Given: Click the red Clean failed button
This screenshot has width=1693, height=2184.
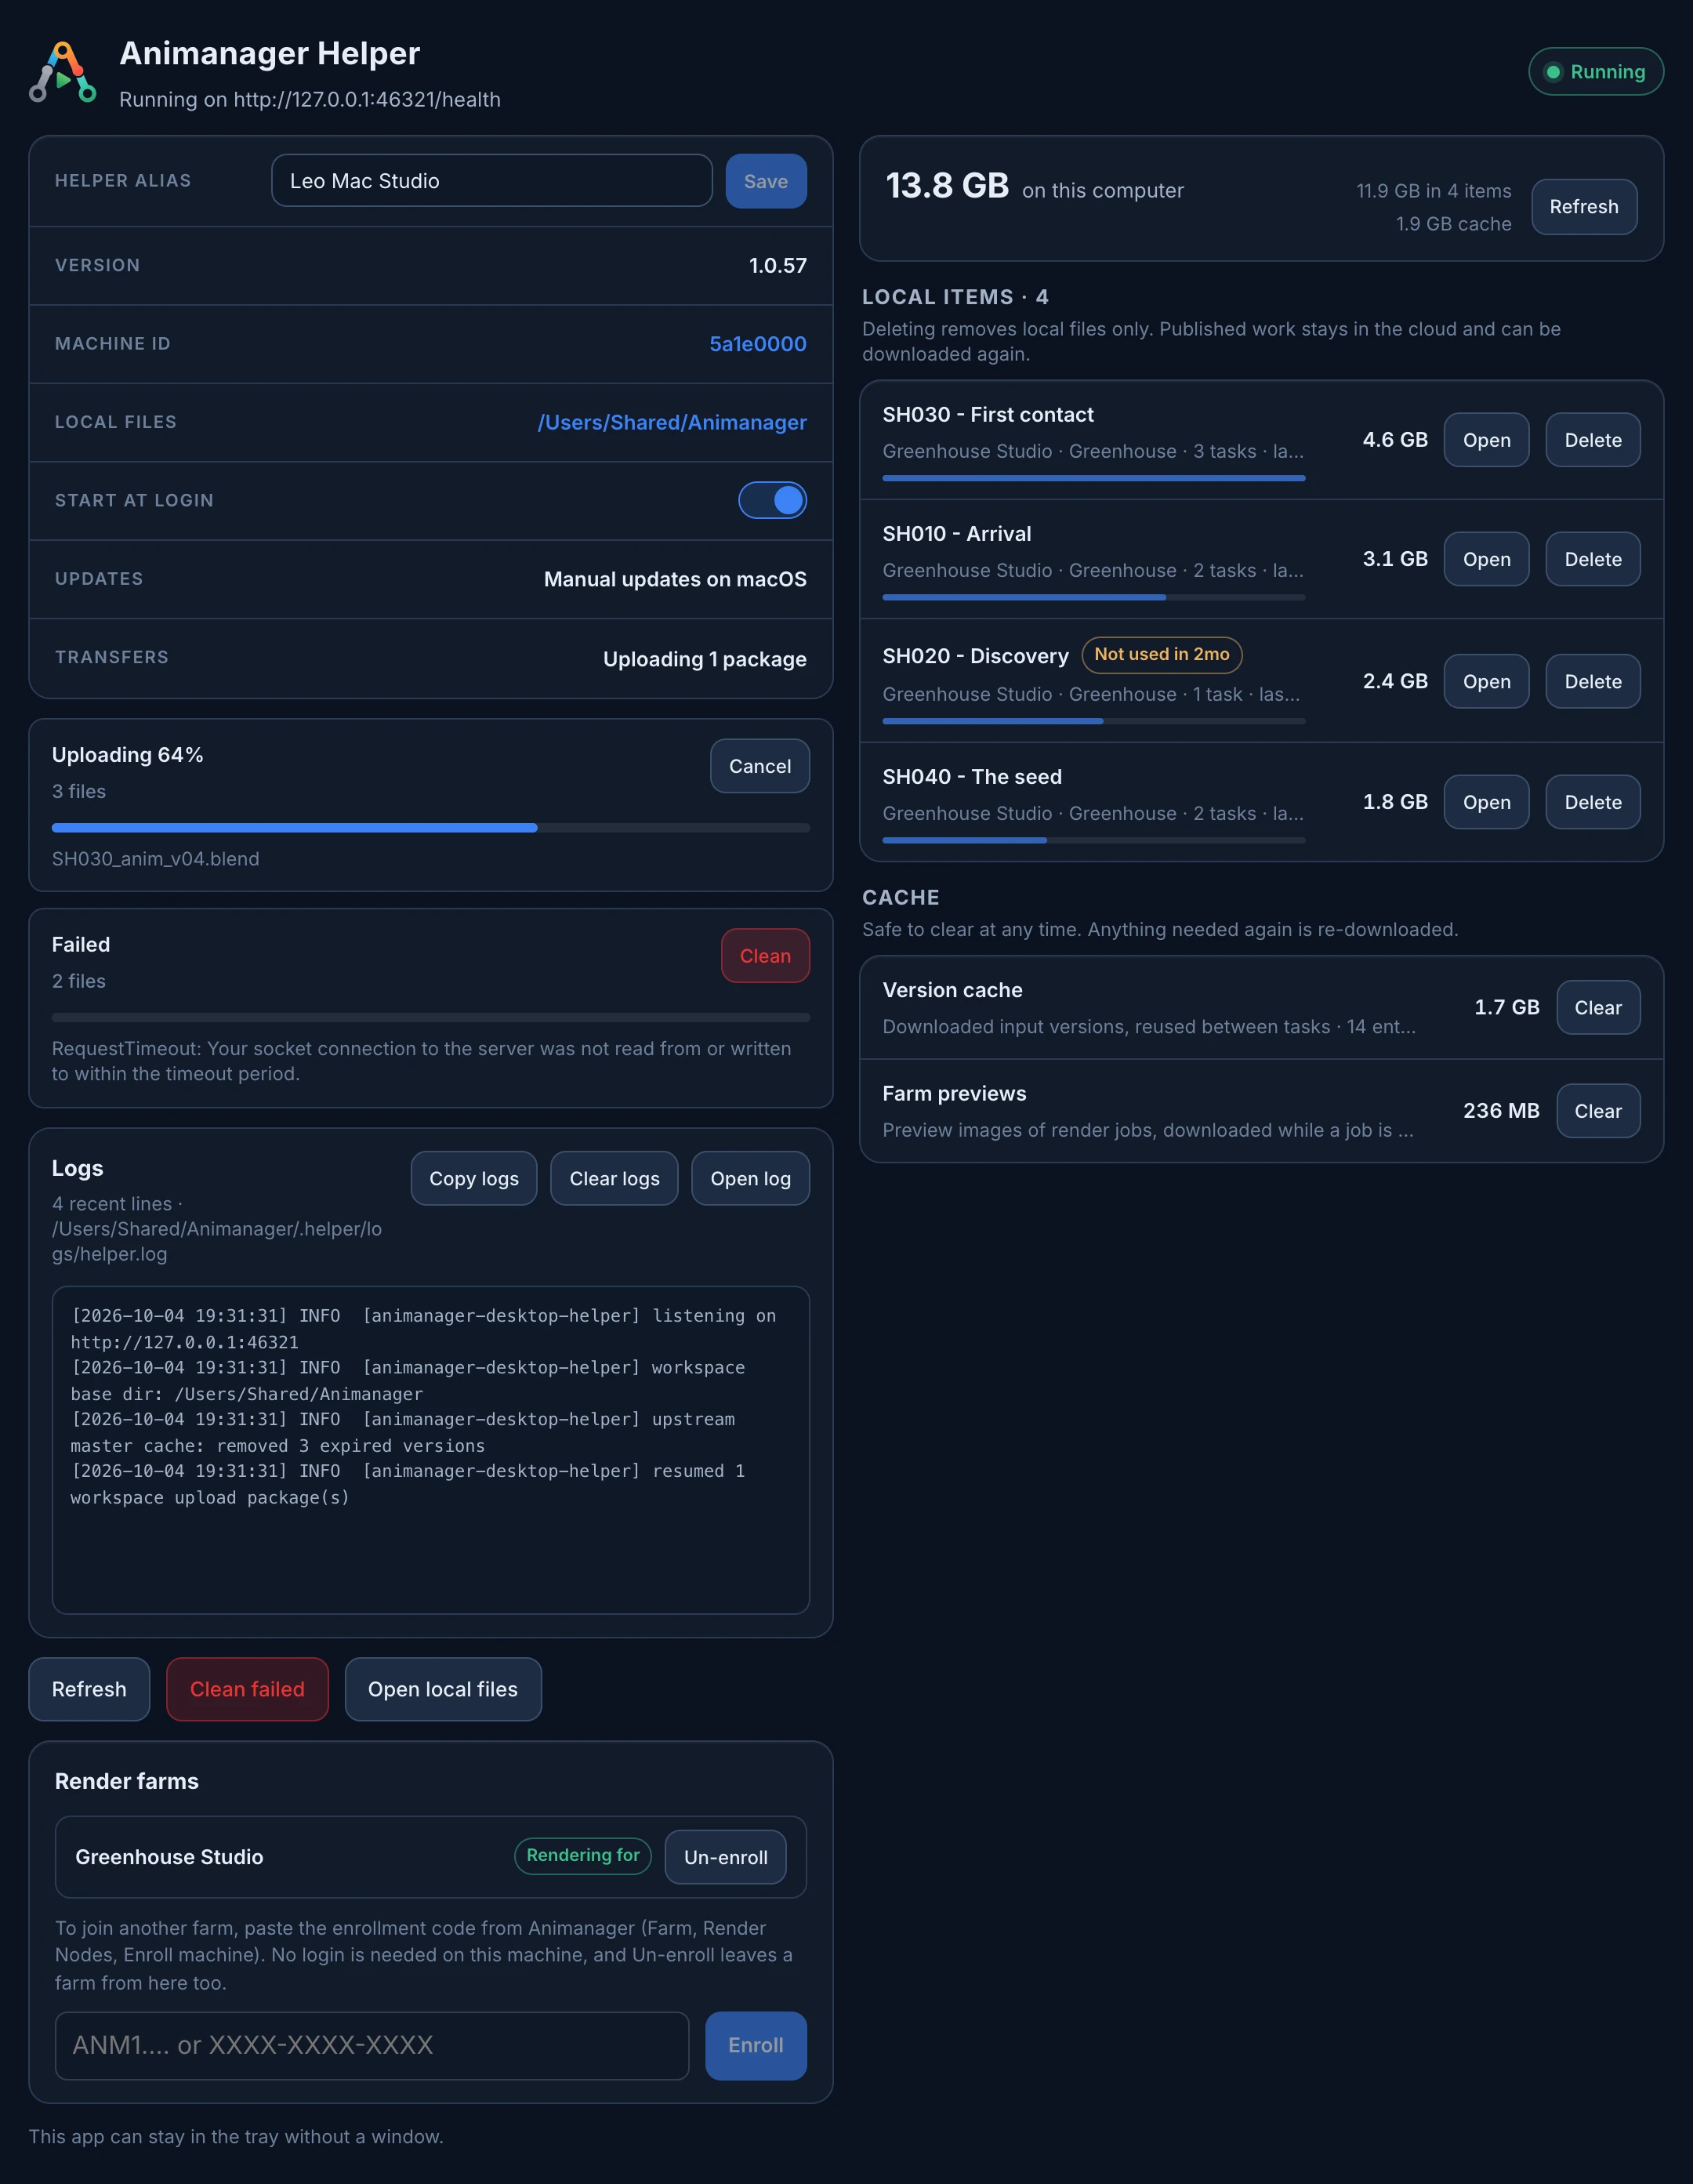Looking at the screenshot, I should pyautogui.click(x=247, y=1689).
